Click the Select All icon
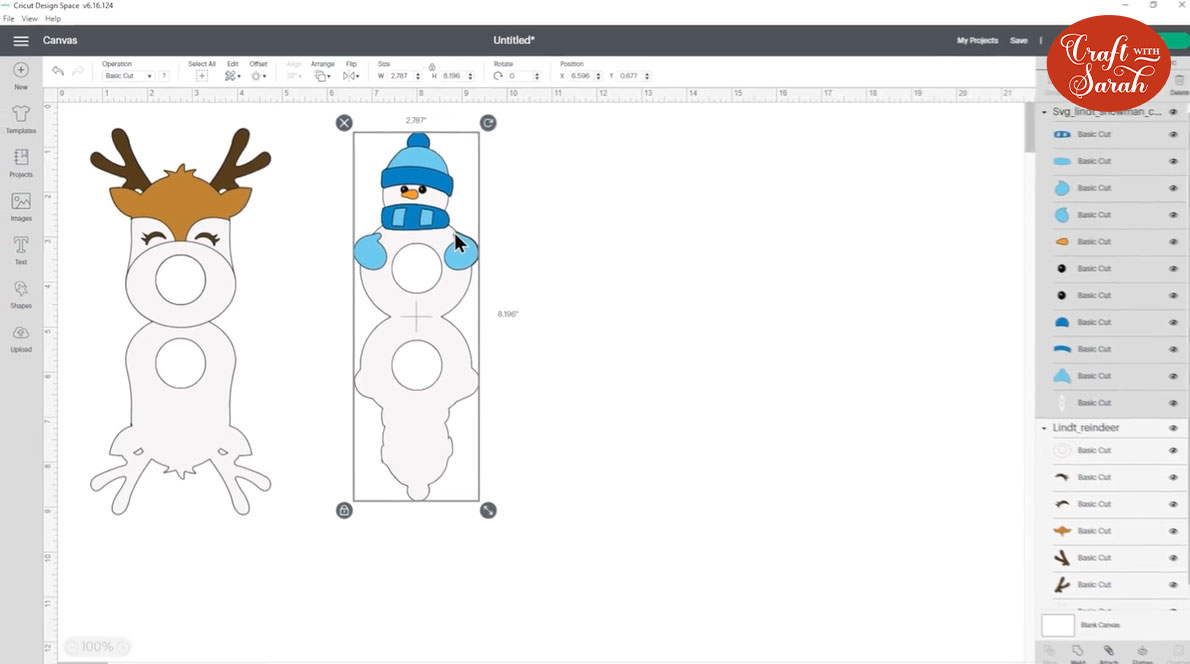This screenshot has height=664, width=1190. [x=201, y=76]
